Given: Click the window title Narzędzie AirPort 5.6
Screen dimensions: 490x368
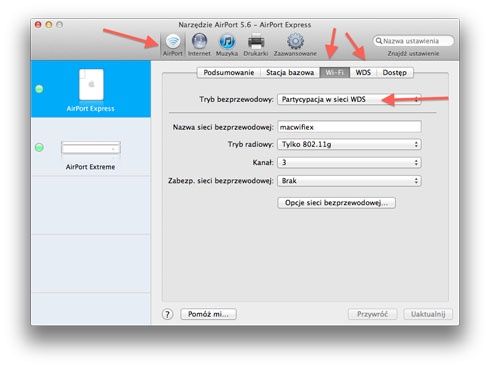Looking at the screenshot, I should click(245, 25).
